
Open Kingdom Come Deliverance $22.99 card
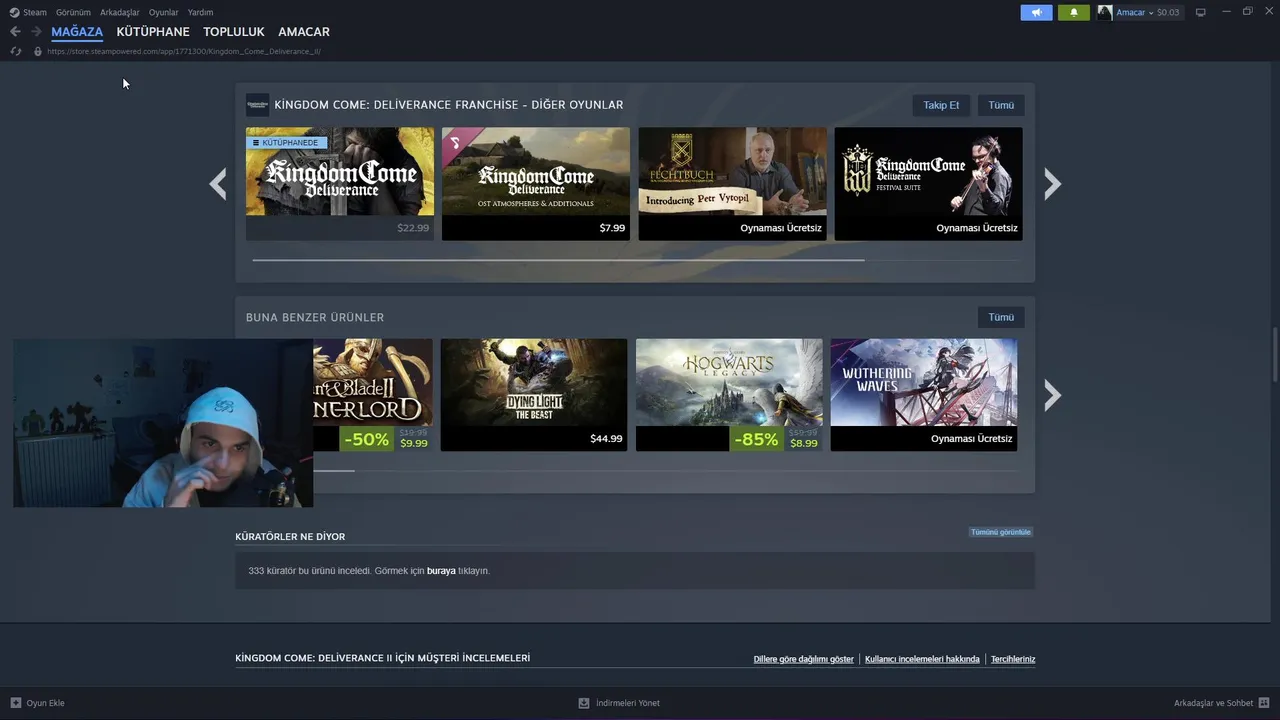click(x=340, y=183)
